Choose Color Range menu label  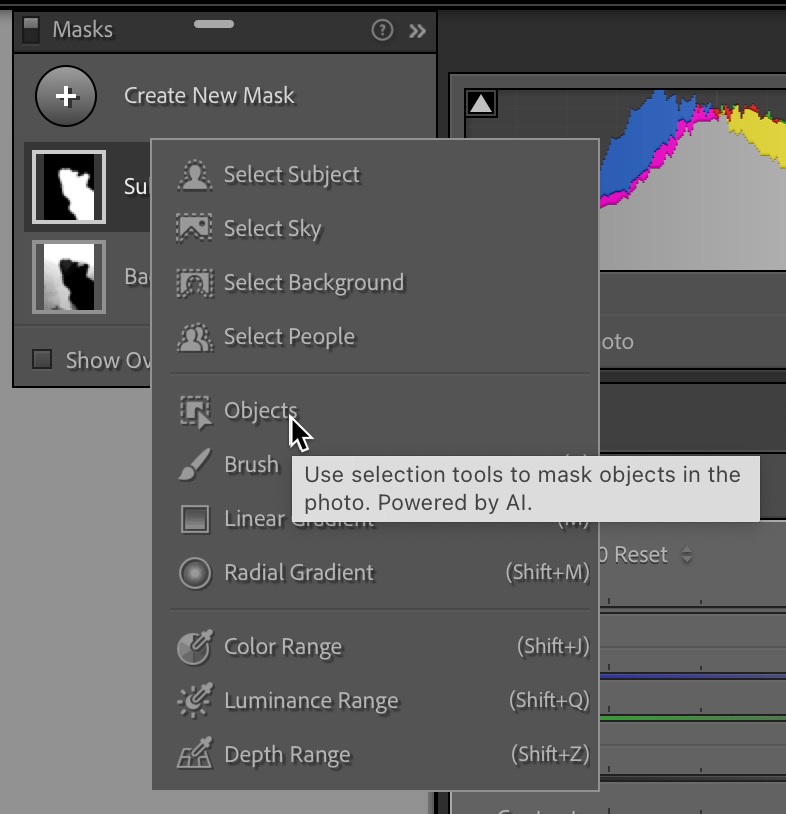pos(283,647)
